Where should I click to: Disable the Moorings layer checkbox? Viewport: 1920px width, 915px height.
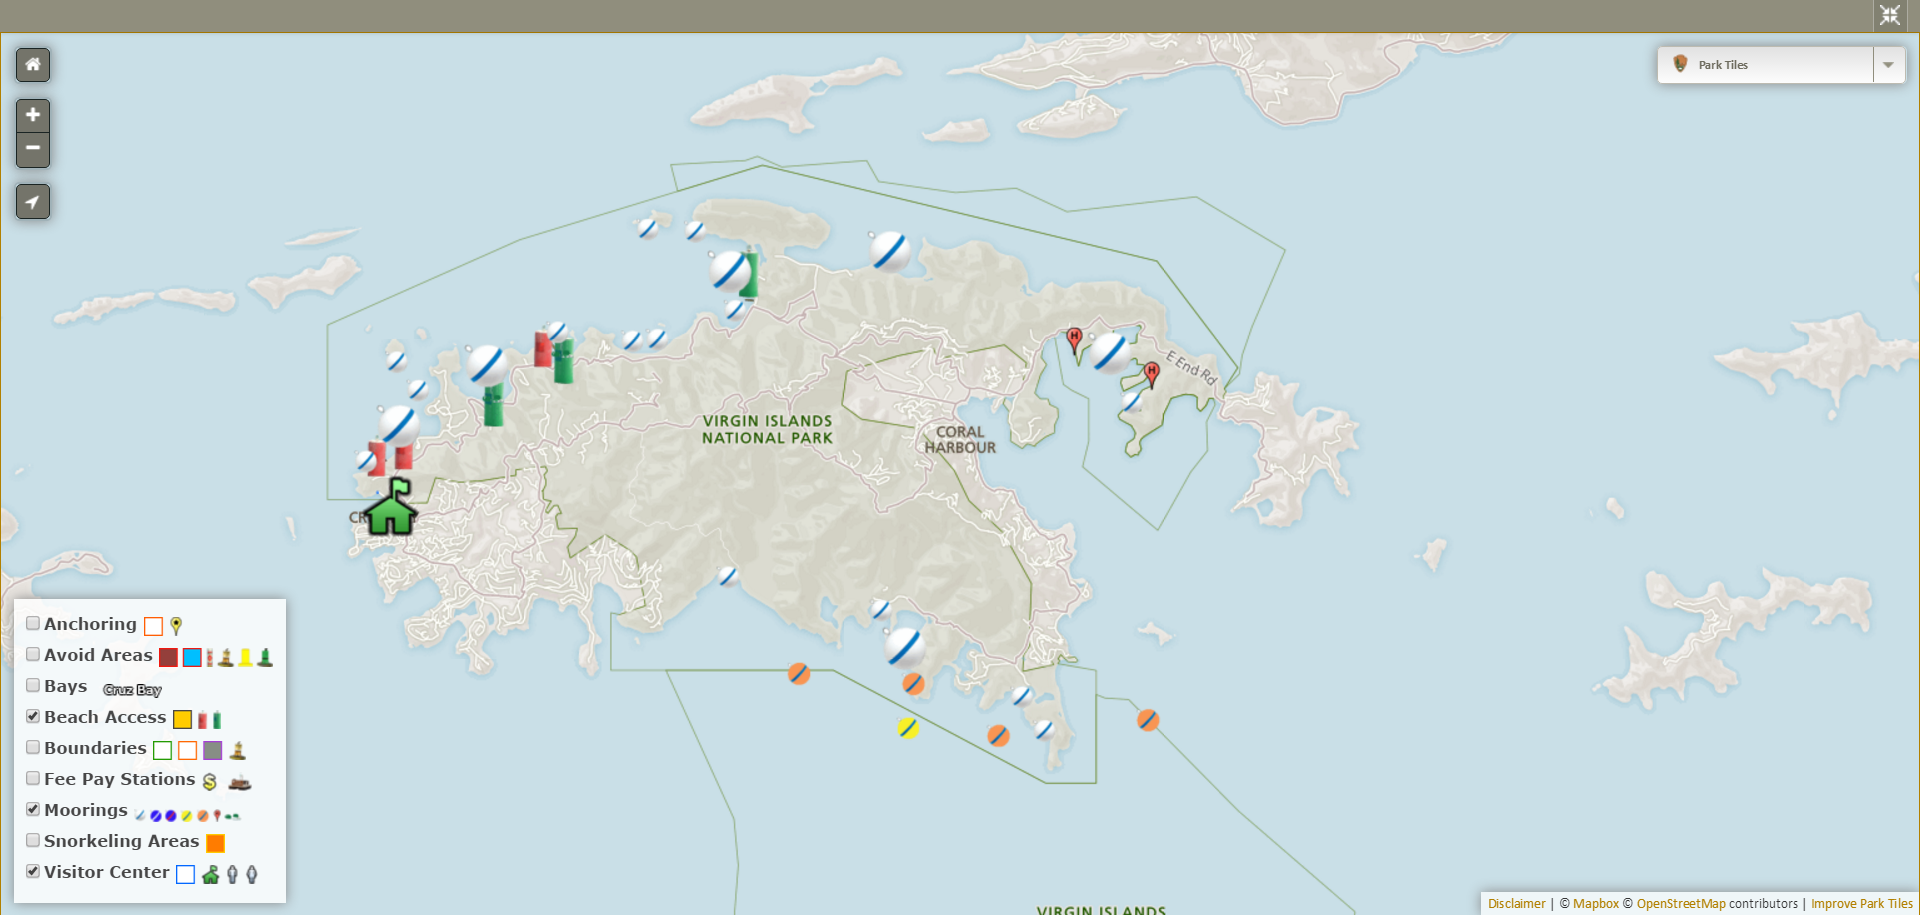point(33,809)
